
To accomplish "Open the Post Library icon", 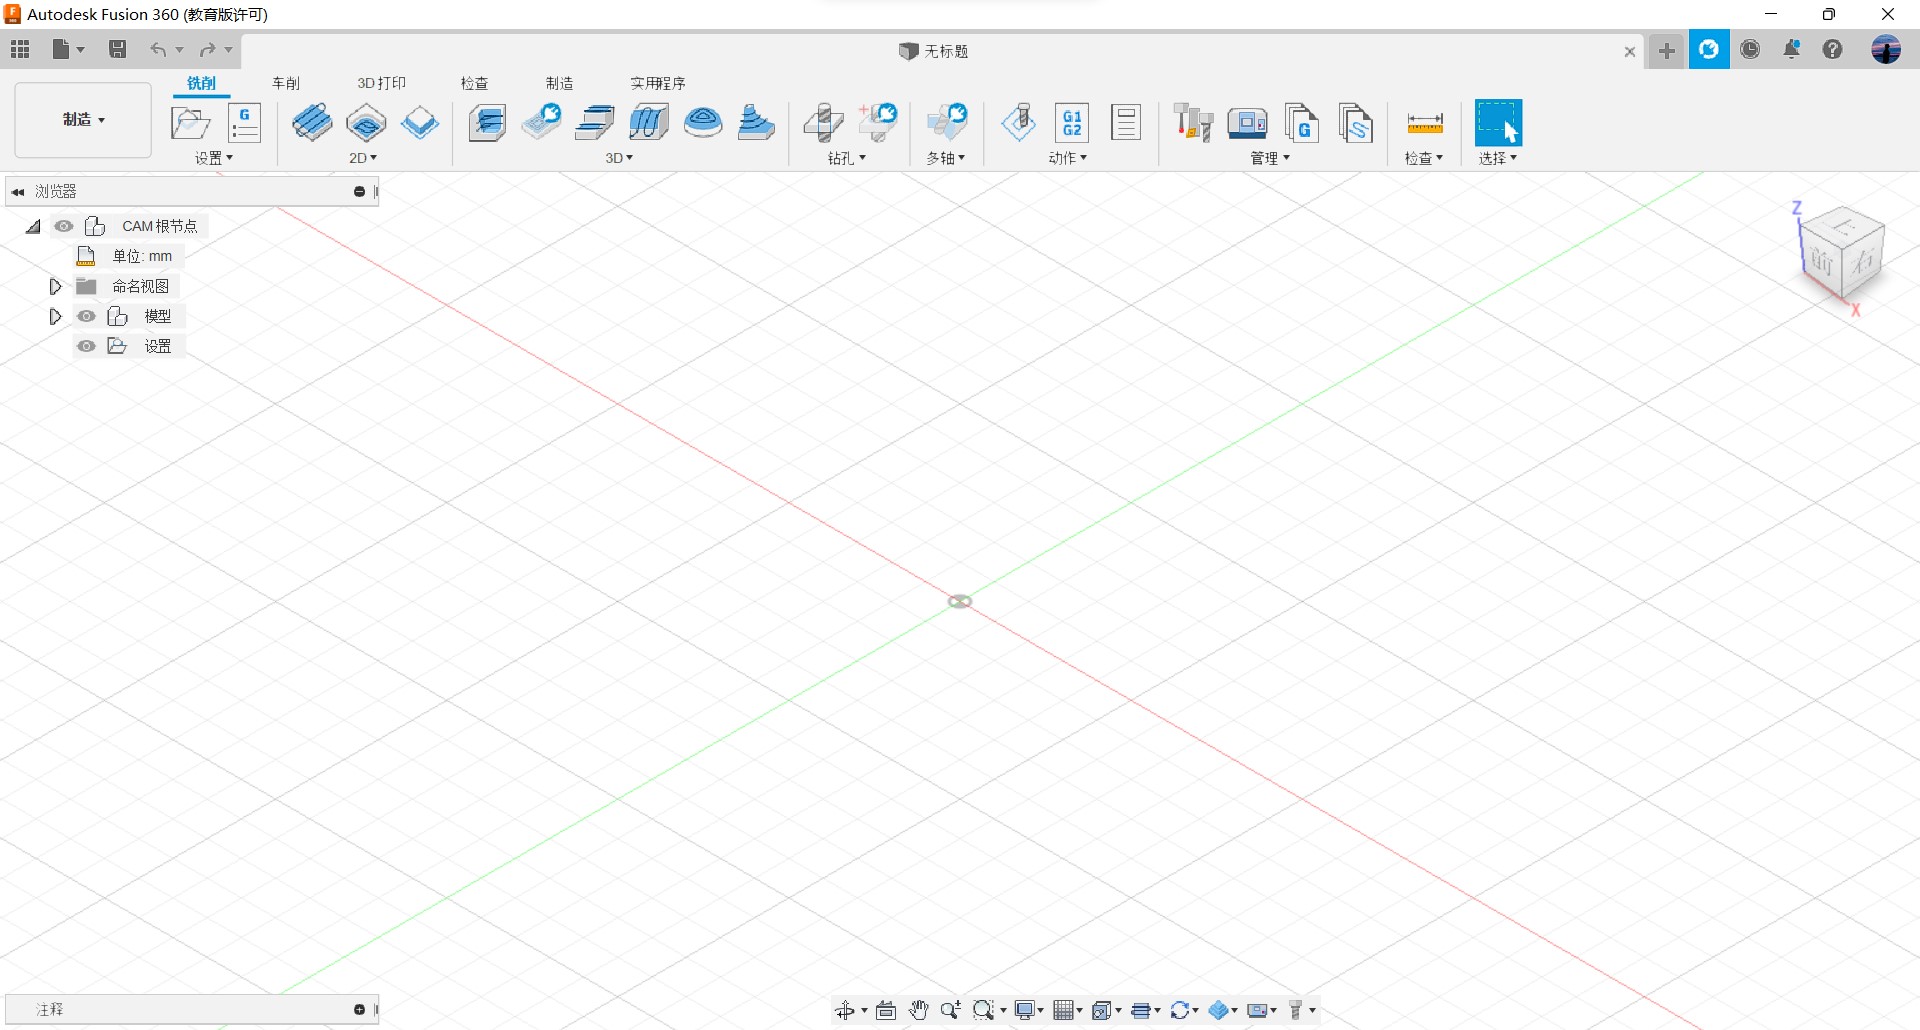I will click(x=1301, y=123).
